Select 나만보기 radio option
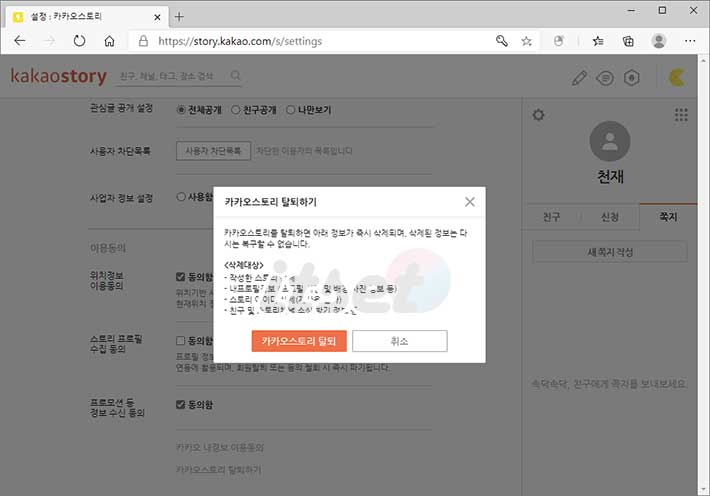 pos(291,110)
